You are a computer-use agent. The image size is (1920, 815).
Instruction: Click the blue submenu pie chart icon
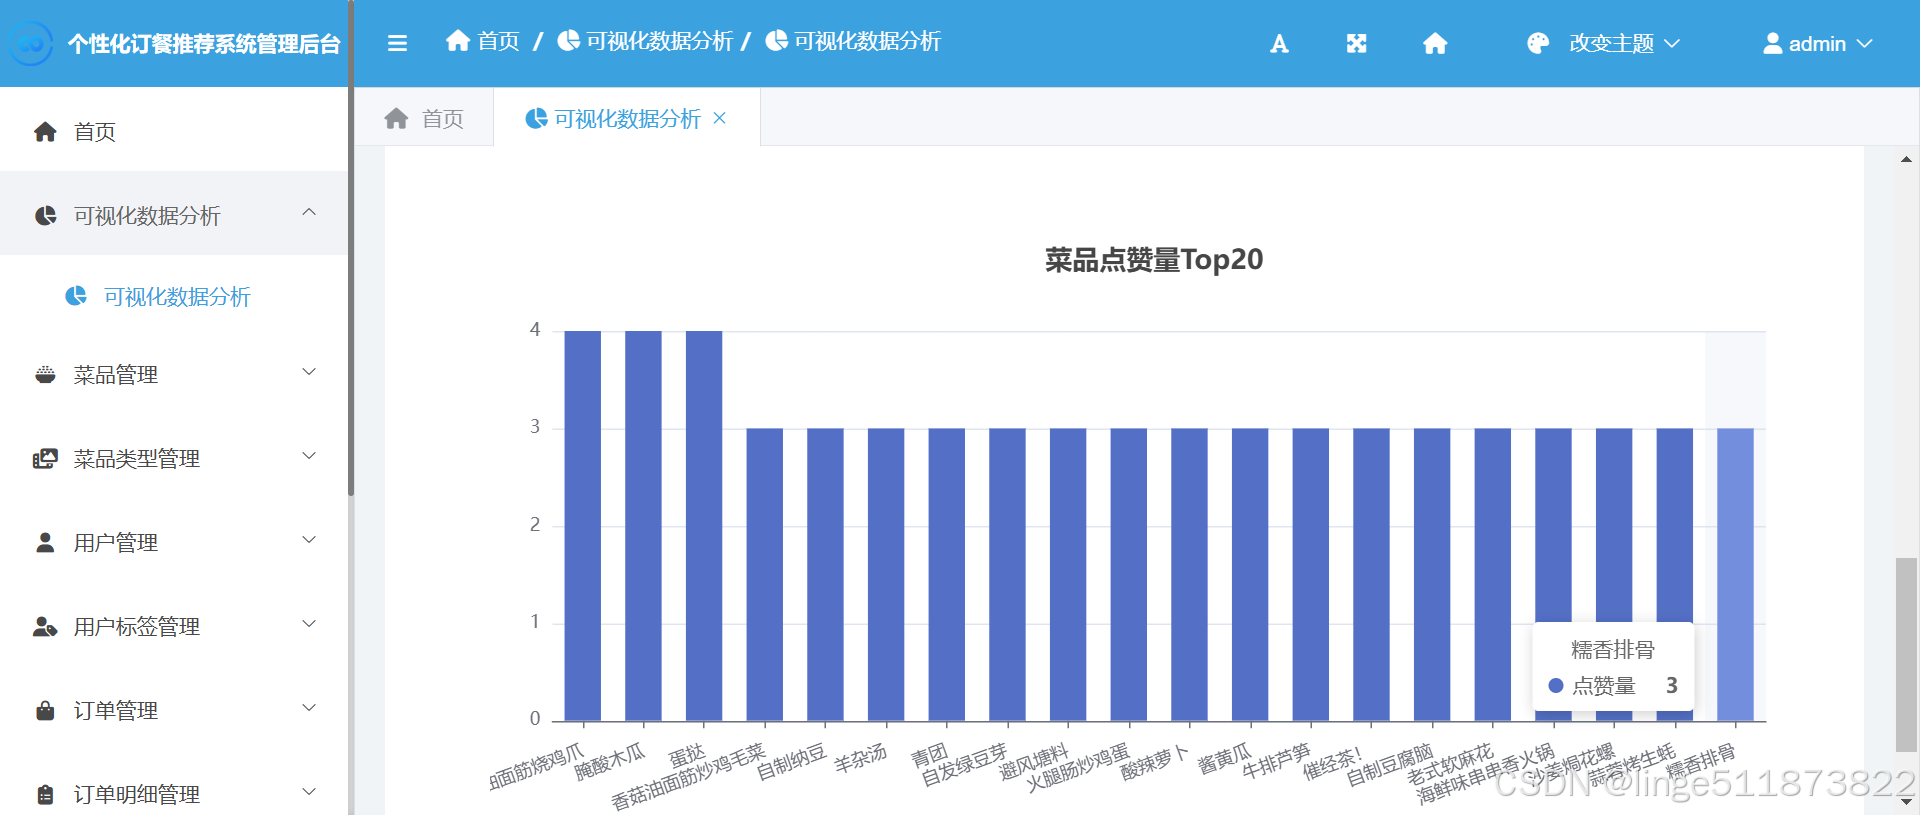(x=76, y=296)
